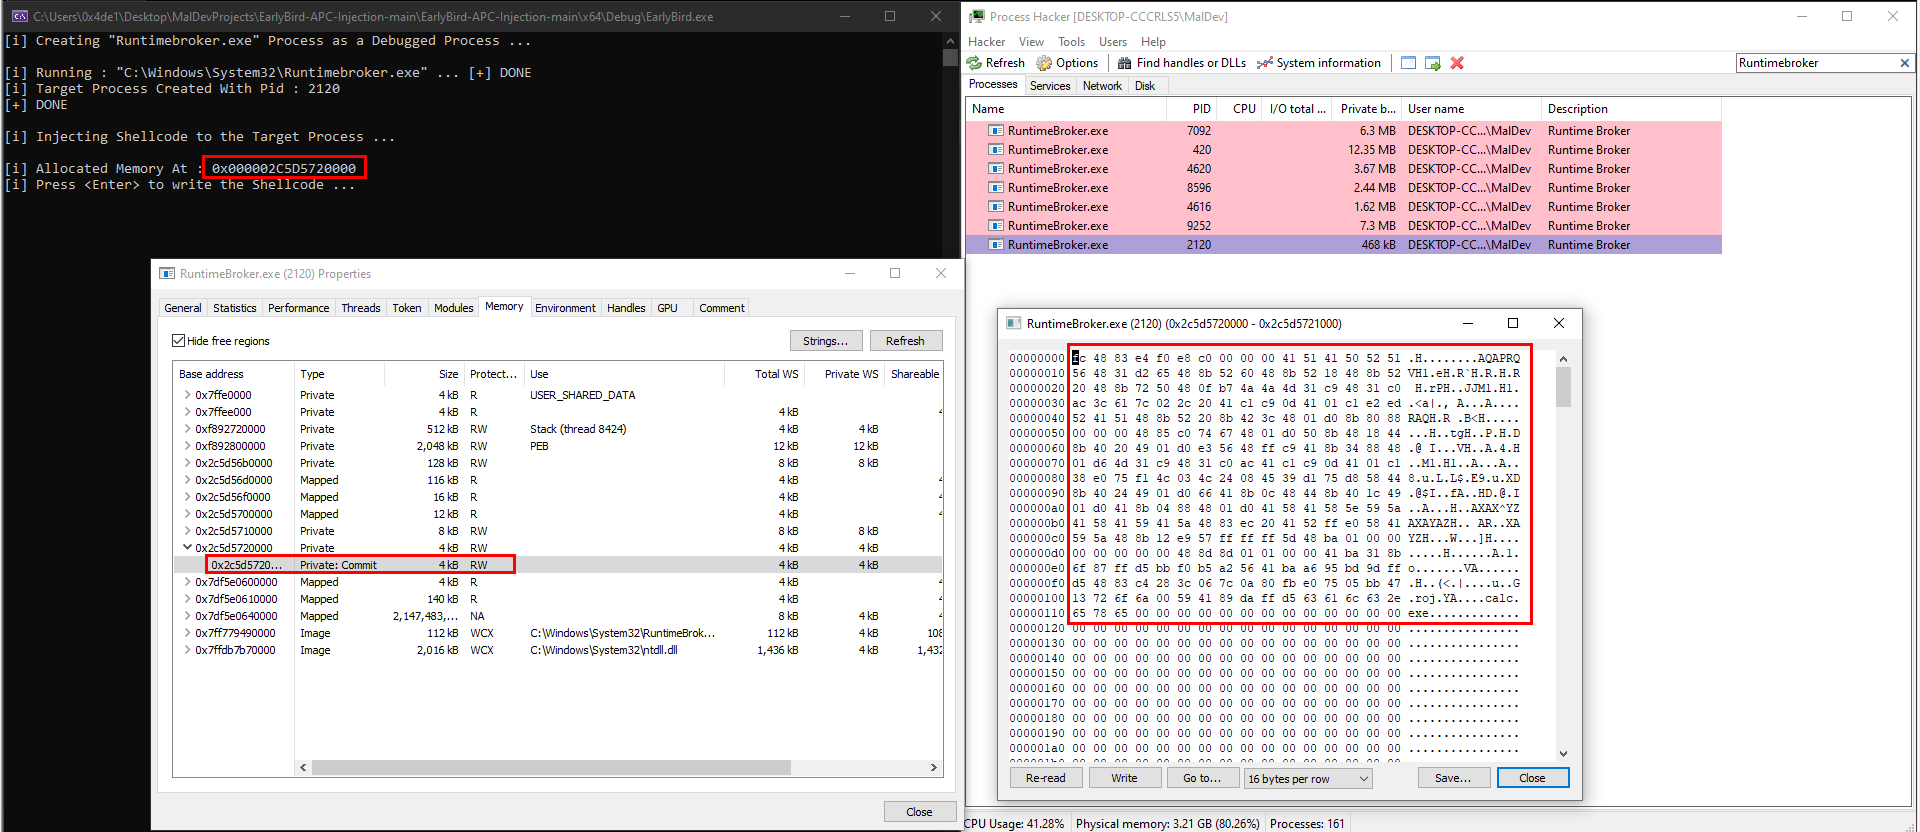Click the Go to... button

[1202, 778]
